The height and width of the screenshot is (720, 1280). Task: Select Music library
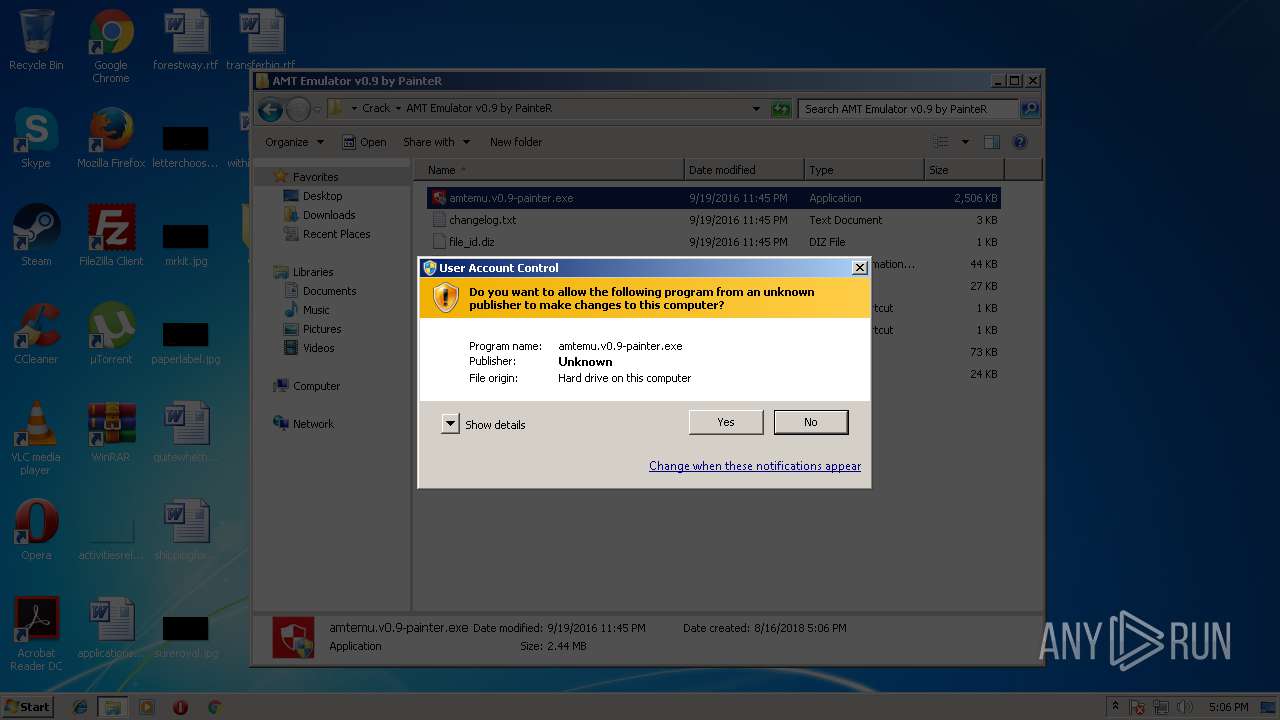tap(316, 310)
